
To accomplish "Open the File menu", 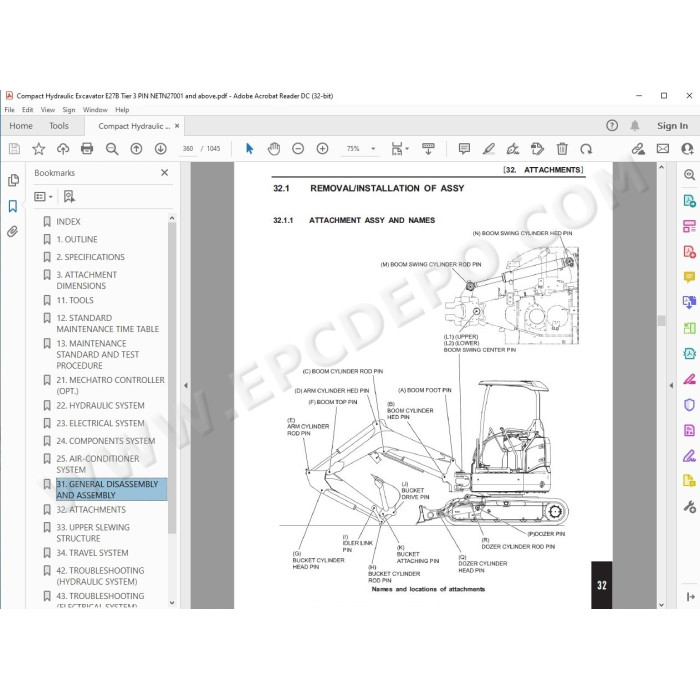I will [9, 110].
